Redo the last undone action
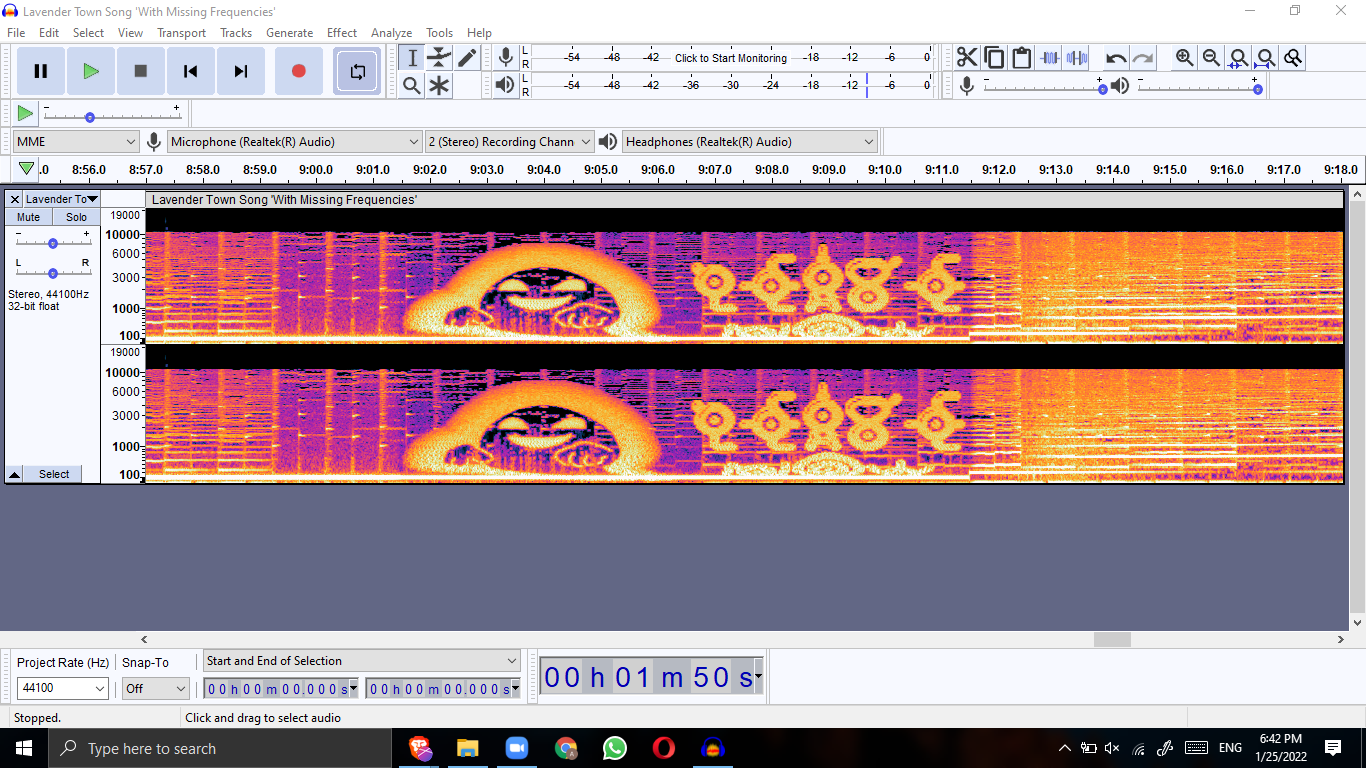 (x=1143, y=58)
